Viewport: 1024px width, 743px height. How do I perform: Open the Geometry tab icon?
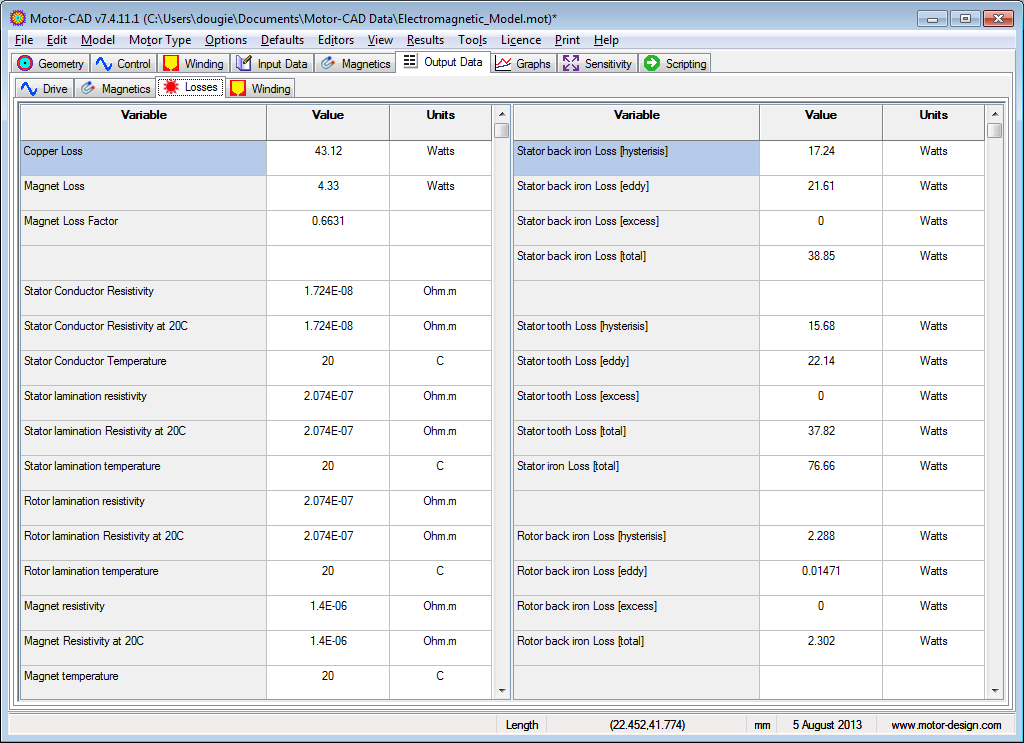tap(26, 64)
